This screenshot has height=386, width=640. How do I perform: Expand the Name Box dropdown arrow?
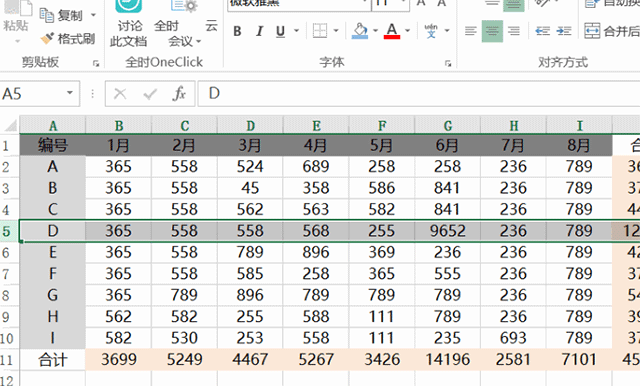pos(70,93)
